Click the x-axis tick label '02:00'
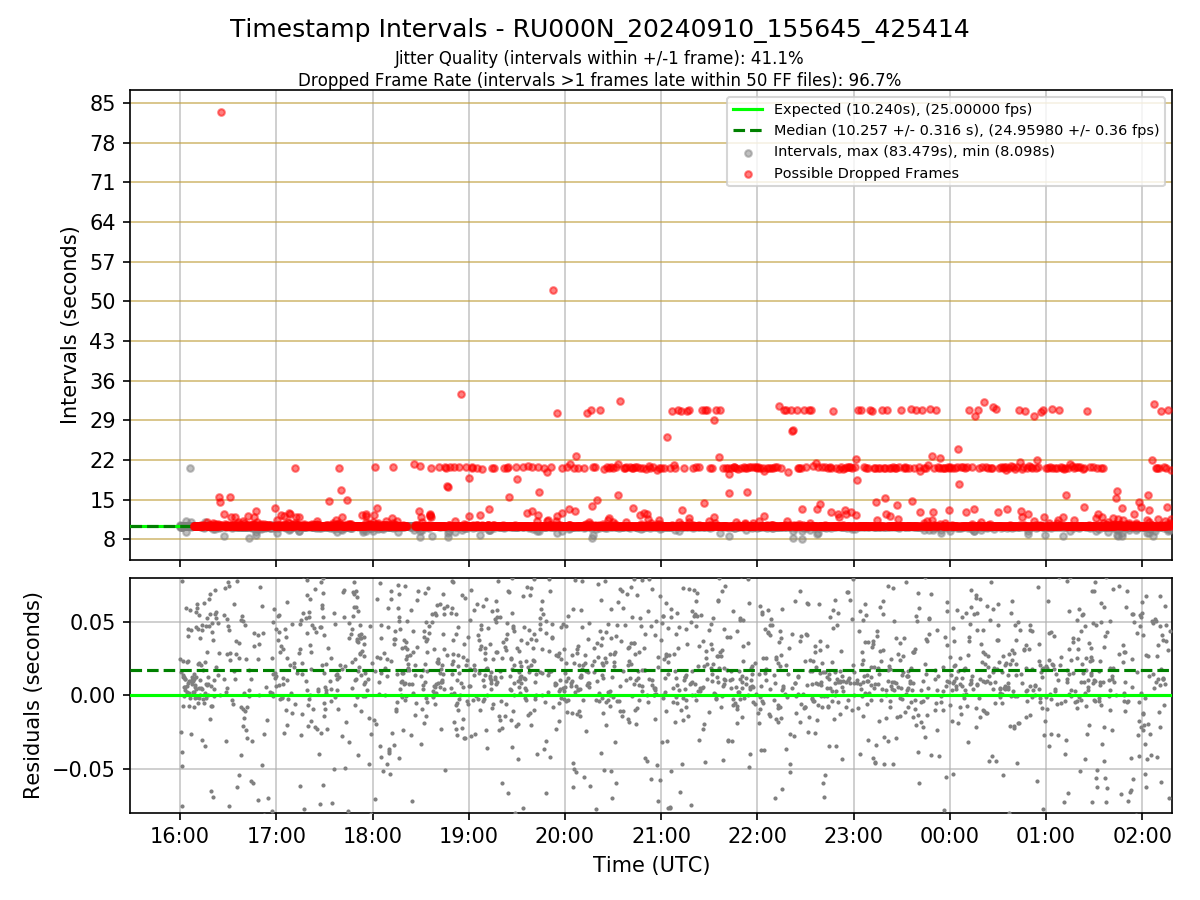 (x=1142, y=834)
